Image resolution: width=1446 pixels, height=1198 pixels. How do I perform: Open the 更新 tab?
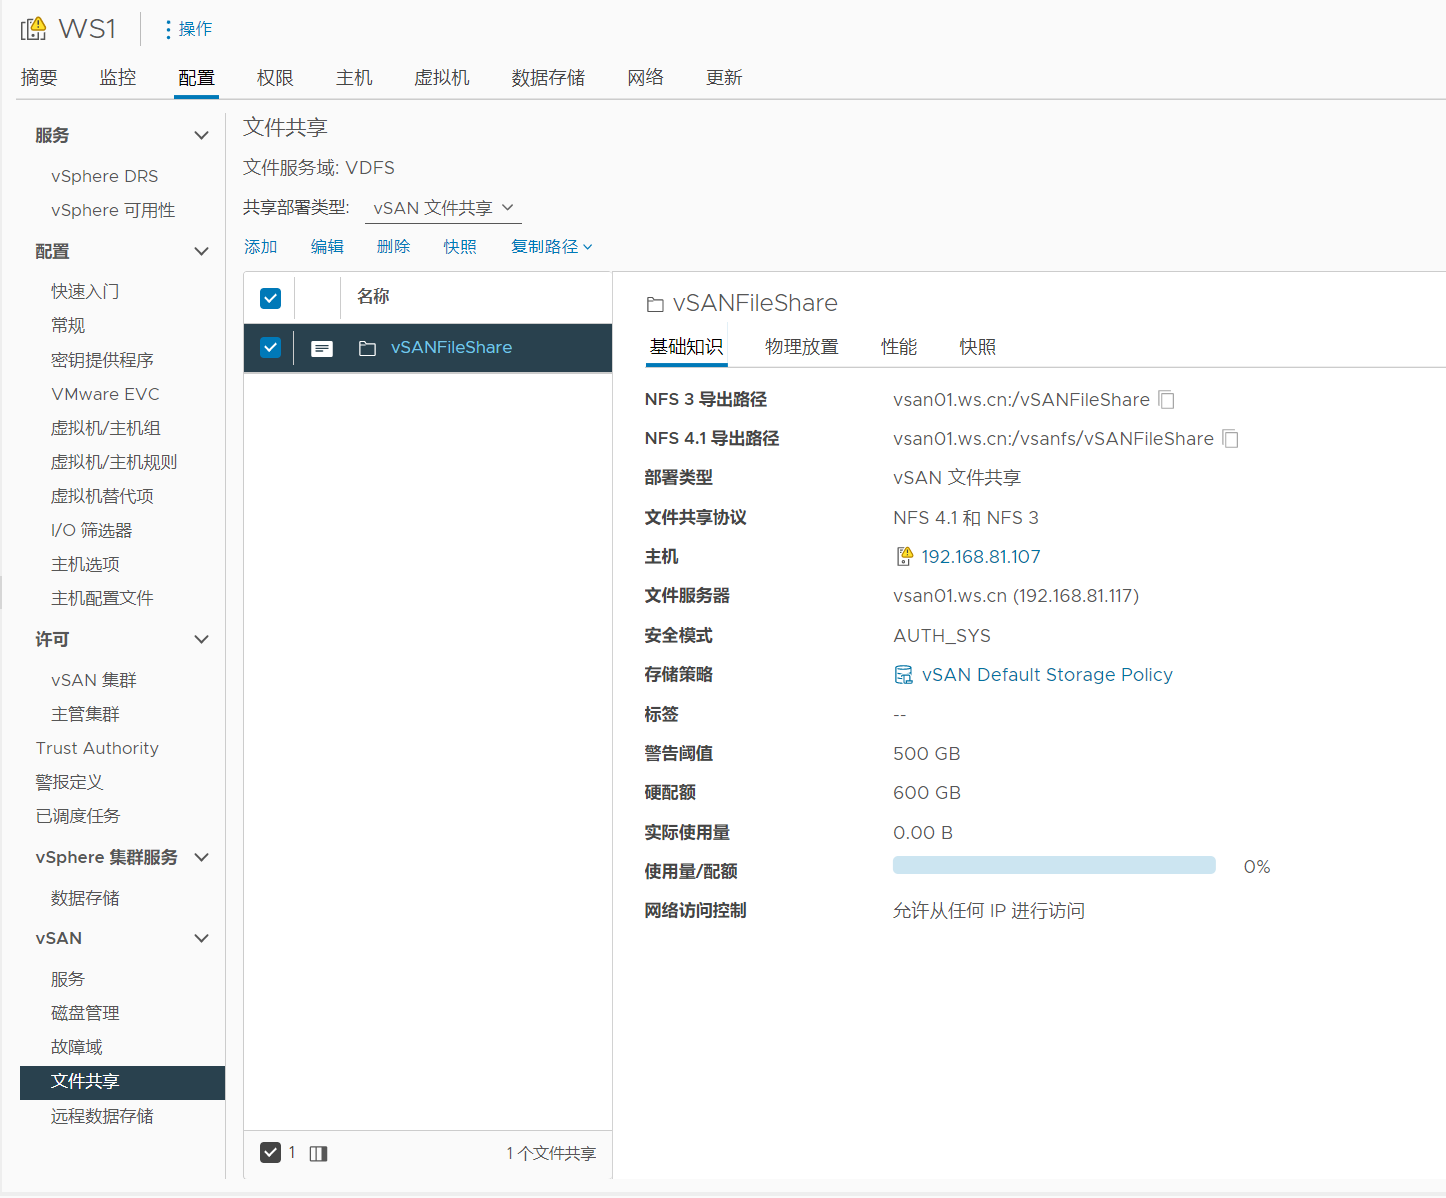pos(724,78)
